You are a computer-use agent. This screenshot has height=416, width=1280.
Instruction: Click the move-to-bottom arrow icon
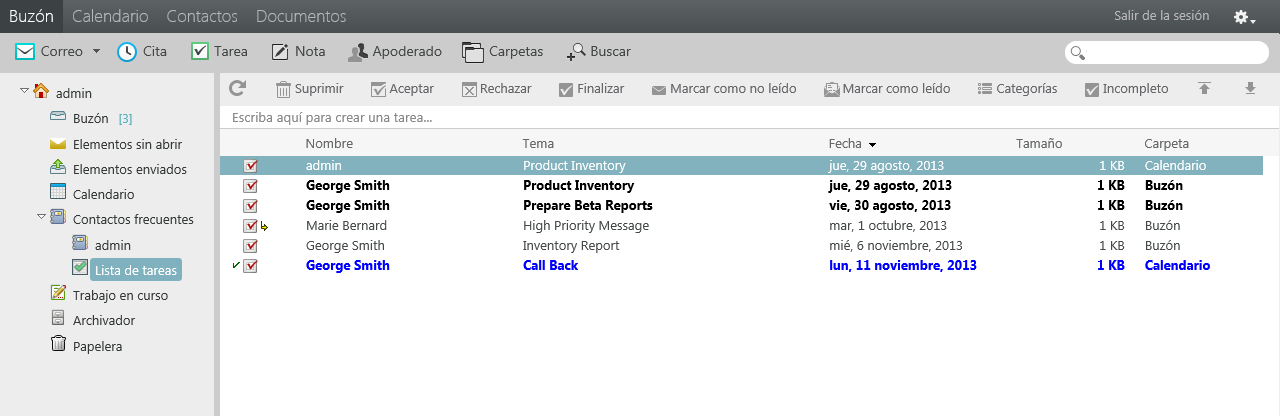point(1249,89)
